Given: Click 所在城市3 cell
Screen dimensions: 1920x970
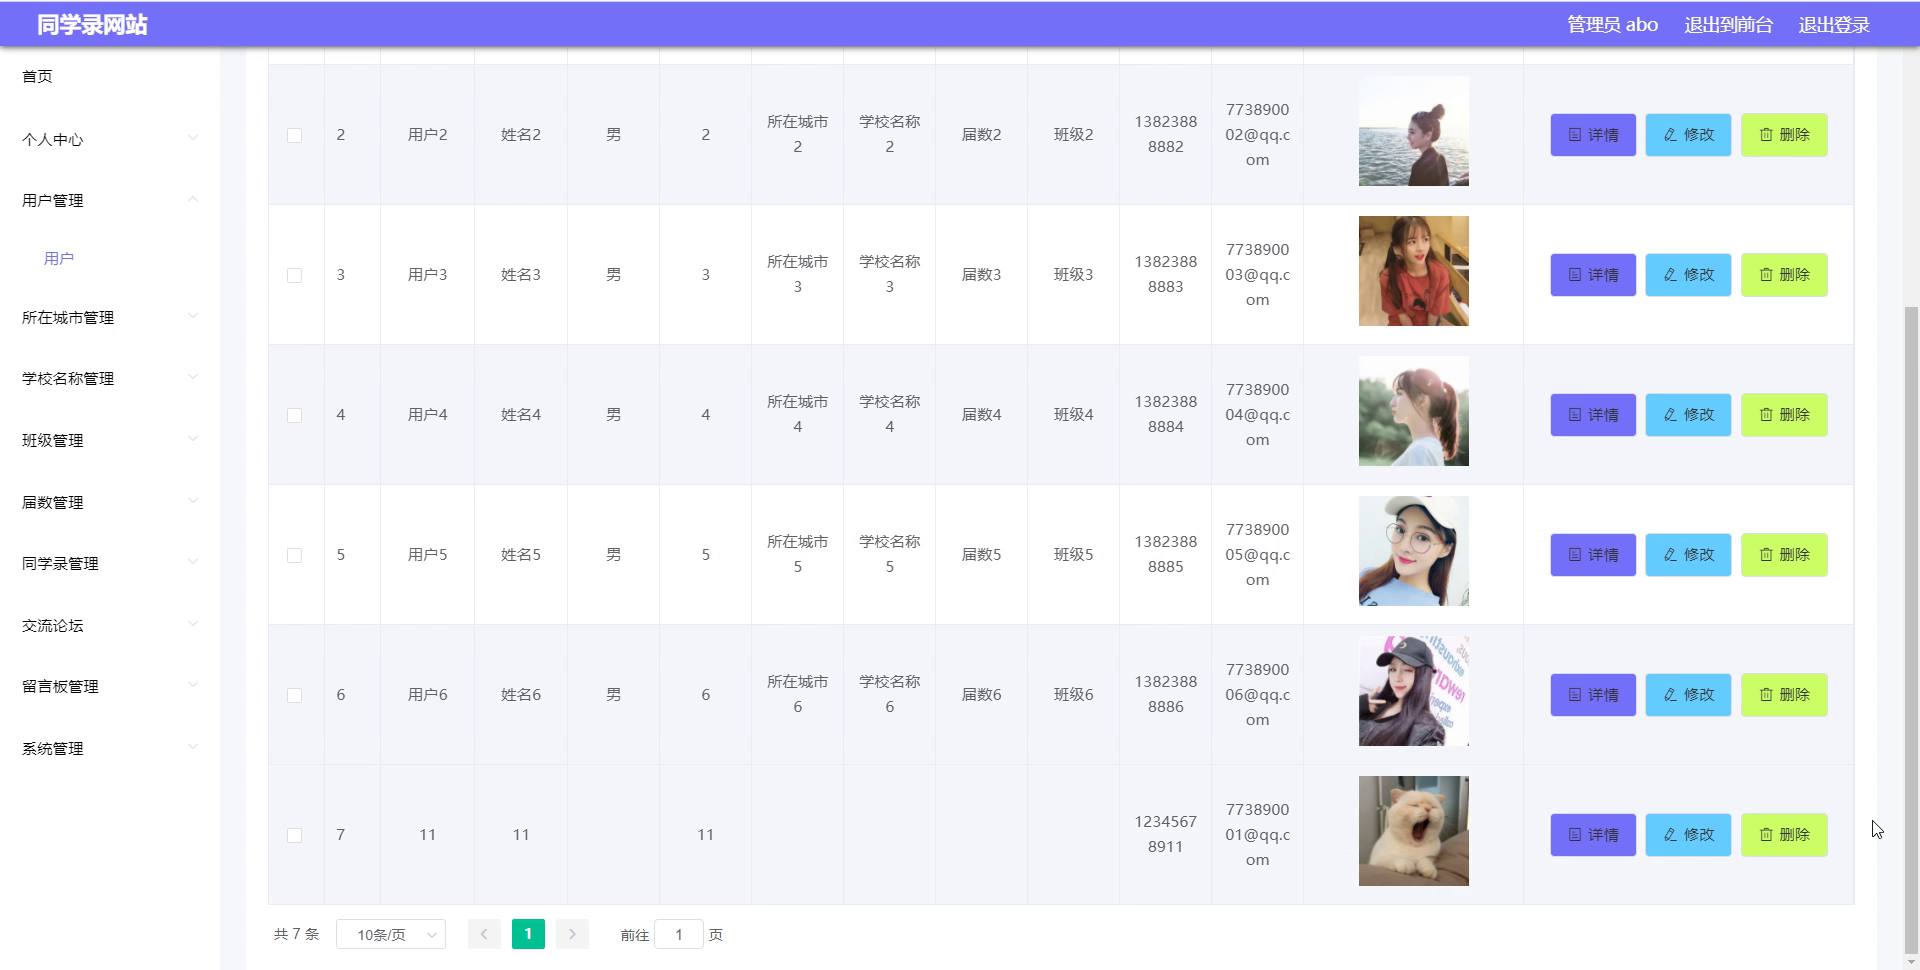Looking at the screenshot, I should (797, 274).
